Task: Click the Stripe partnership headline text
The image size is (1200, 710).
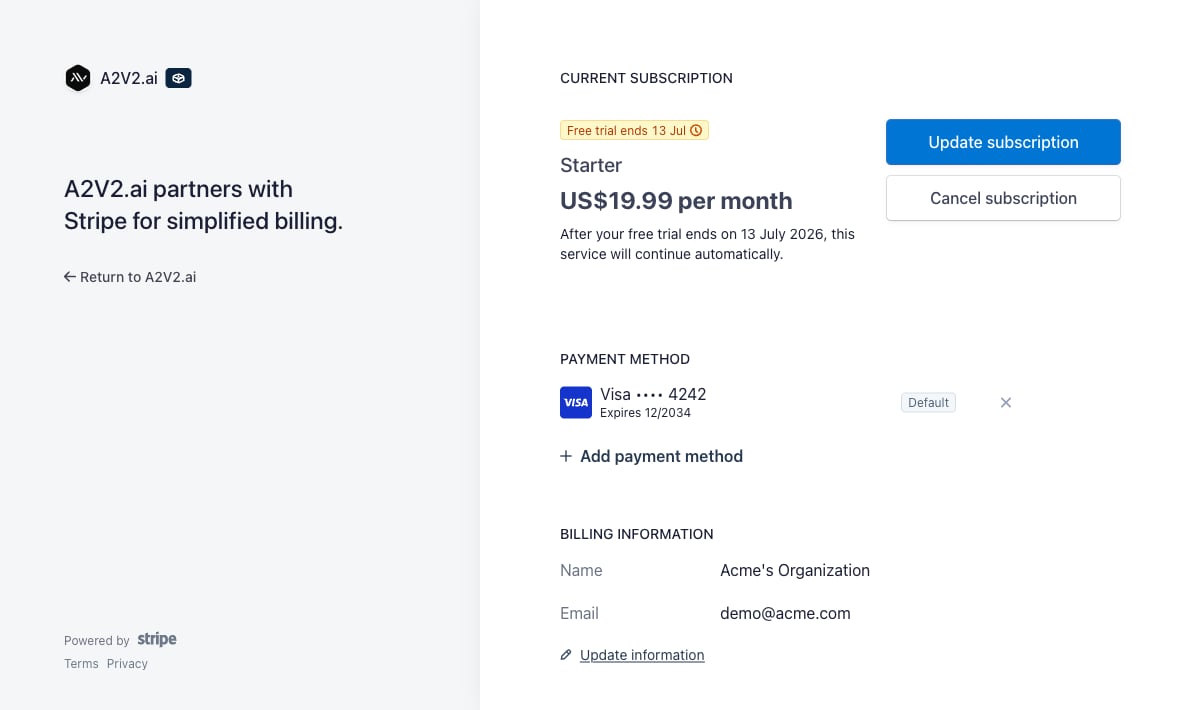Action: (204, 205)
